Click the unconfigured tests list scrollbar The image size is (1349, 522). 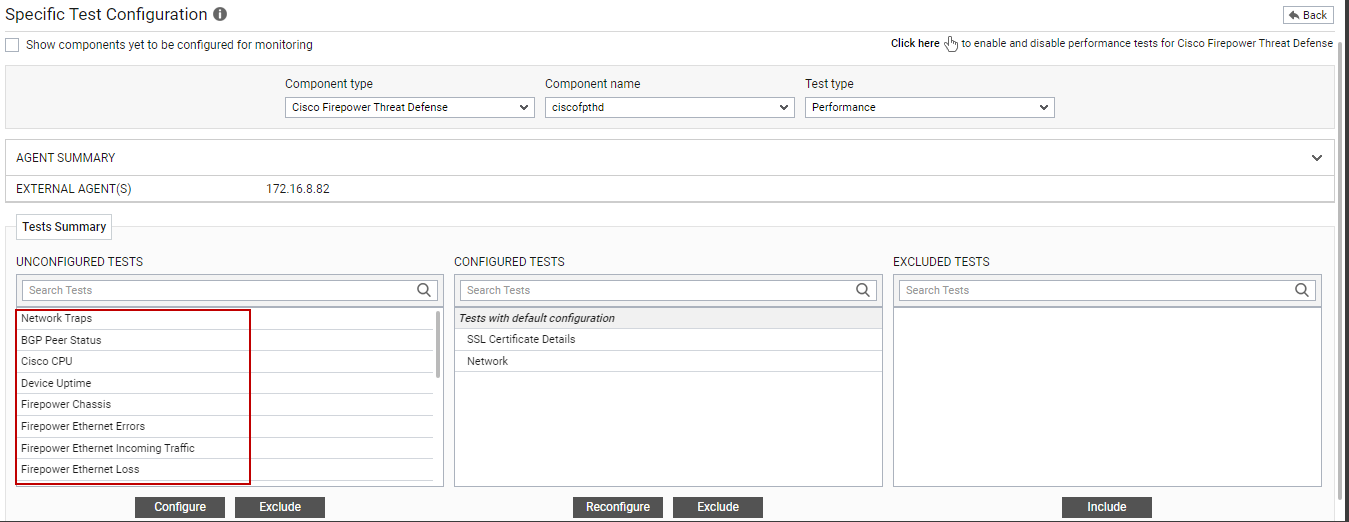[x=438, y=345]
